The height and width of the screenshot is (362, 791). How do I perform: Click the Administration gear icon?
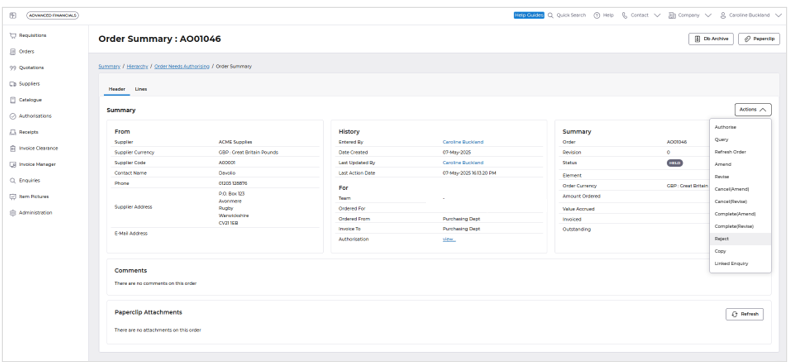[13, 213]
